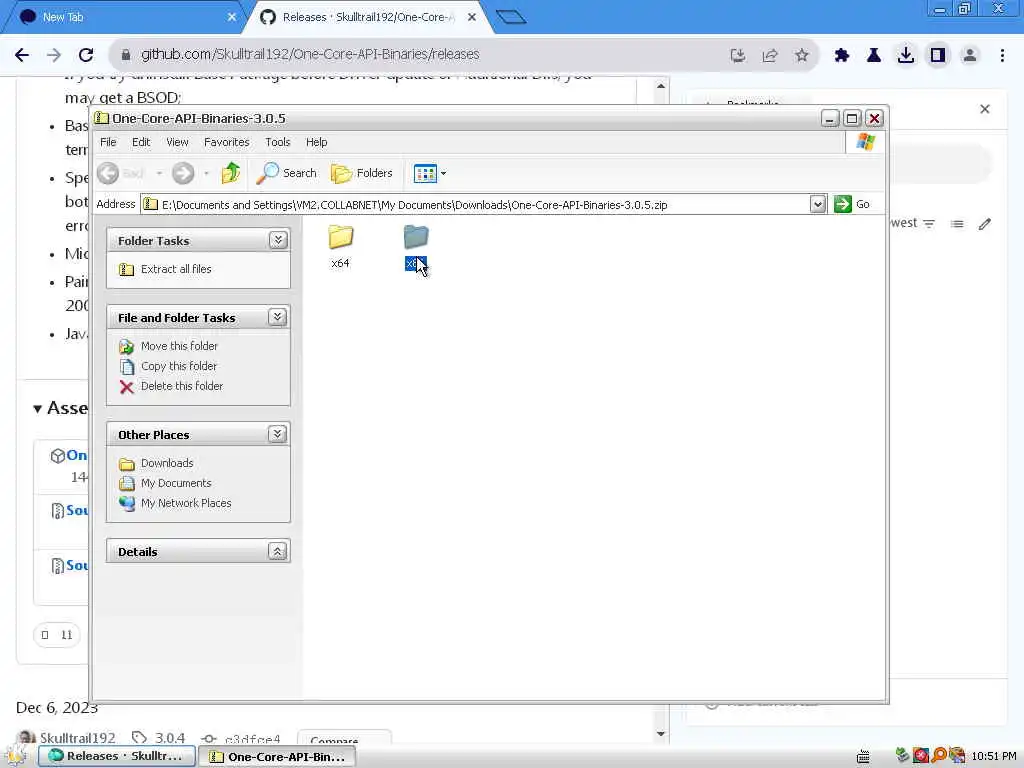Reload the GitHub releases page
The height and width of the screenshot is (768, 1024).
[86, 55]
